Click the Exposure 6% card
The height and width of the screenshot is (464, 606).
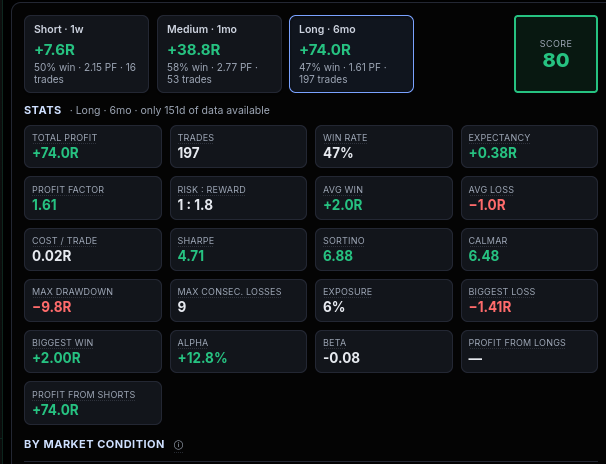(384, 300)
